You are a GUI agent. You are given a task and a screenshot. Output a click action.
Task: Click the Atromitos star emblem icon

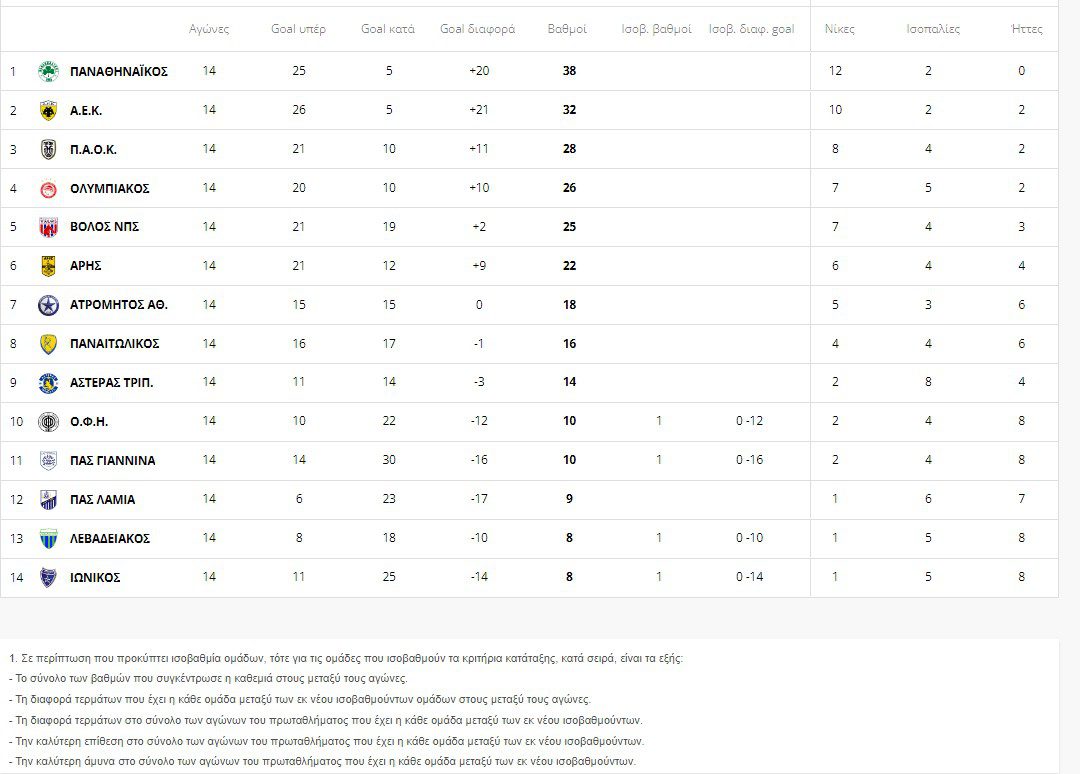[48, 305]
